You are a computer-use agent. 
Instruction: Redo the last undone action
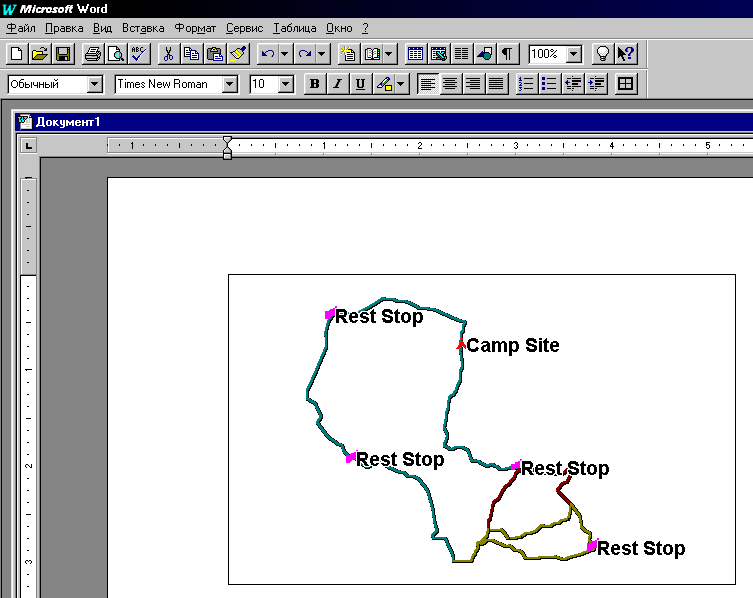(x=305, y=54)
